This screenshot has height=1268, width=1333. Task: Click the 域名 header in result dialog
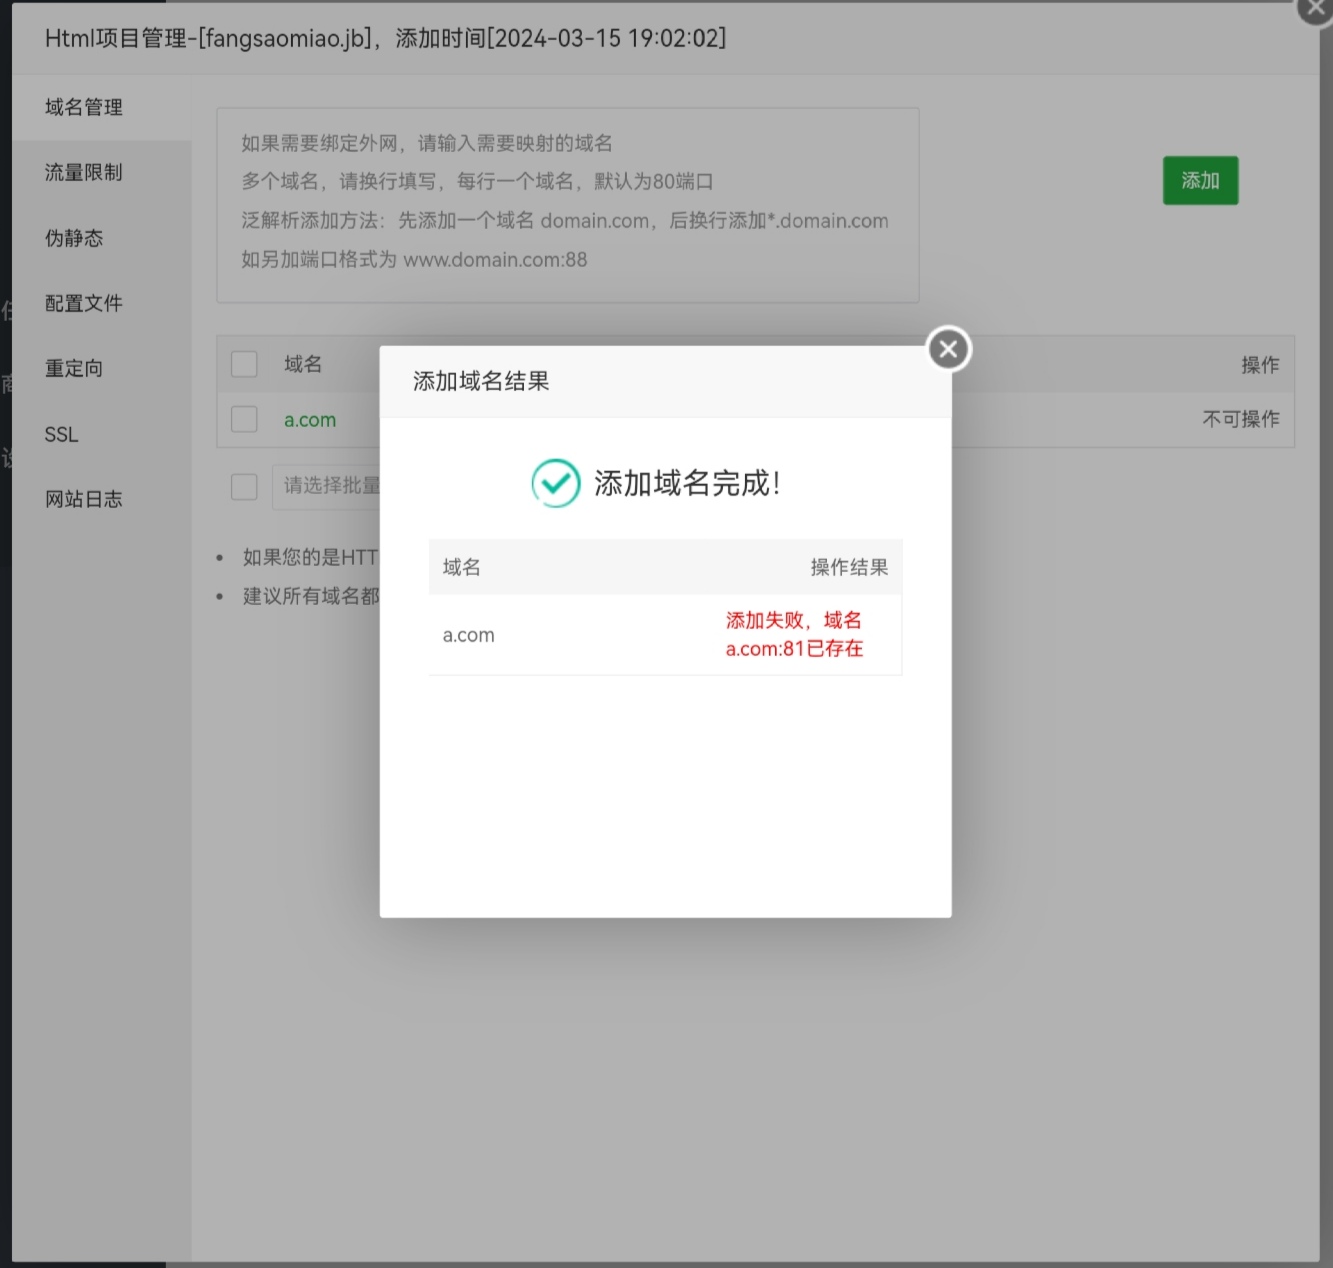462,567
